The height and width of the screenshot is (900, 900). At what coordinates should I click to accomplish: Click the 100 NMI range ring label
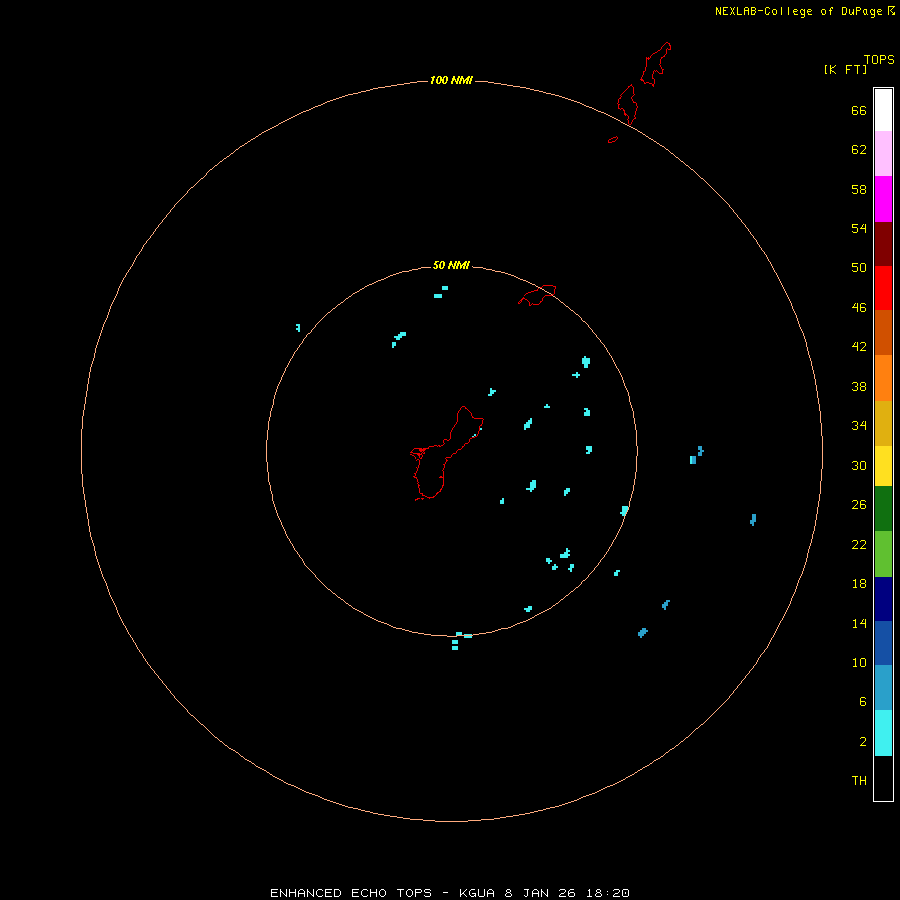451,80
